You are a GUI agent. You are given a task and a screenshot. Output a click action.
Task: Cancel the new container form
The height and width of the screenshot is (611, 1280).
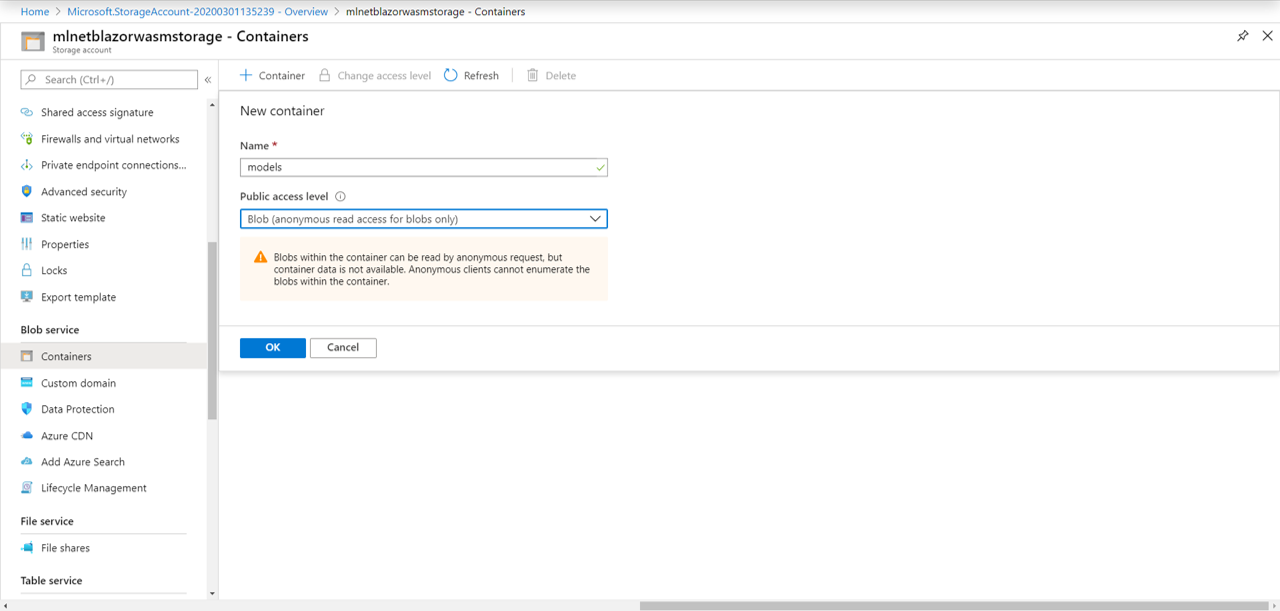[342, 348]
